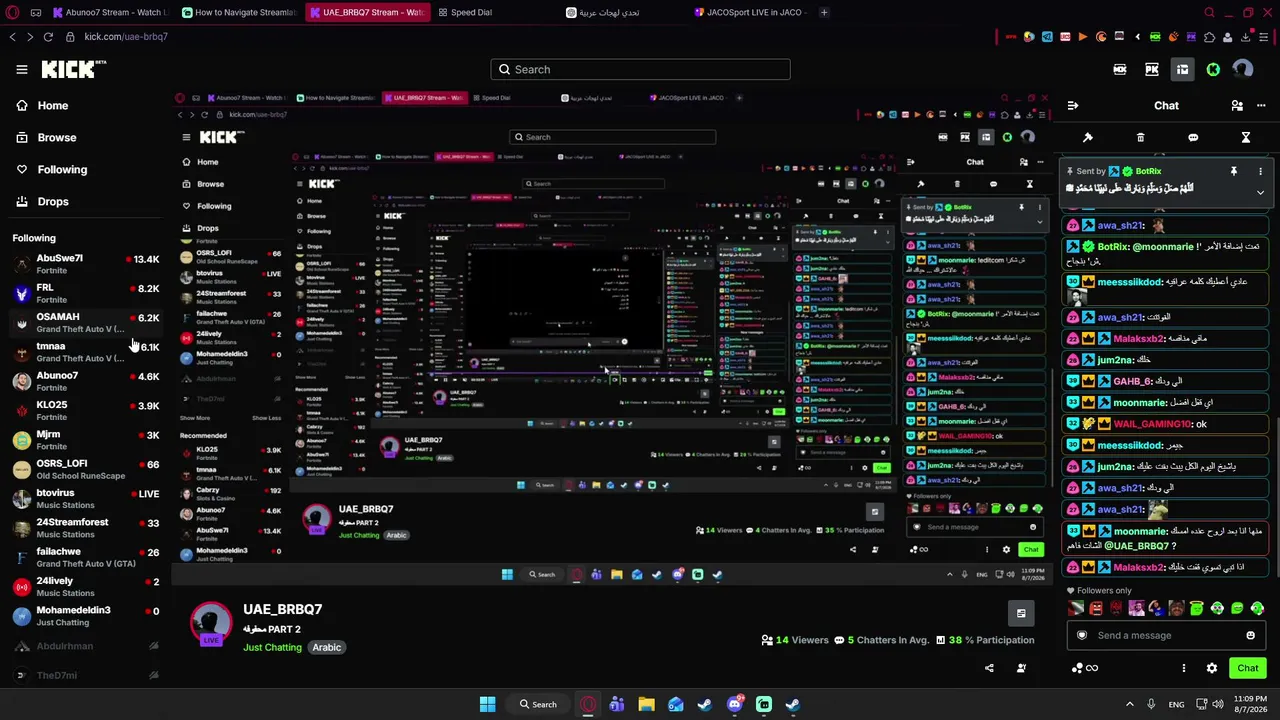The image size is (1280, 720).
Task: Click the hourglass icon in chat toolbar
Action: click(1246, 138)
